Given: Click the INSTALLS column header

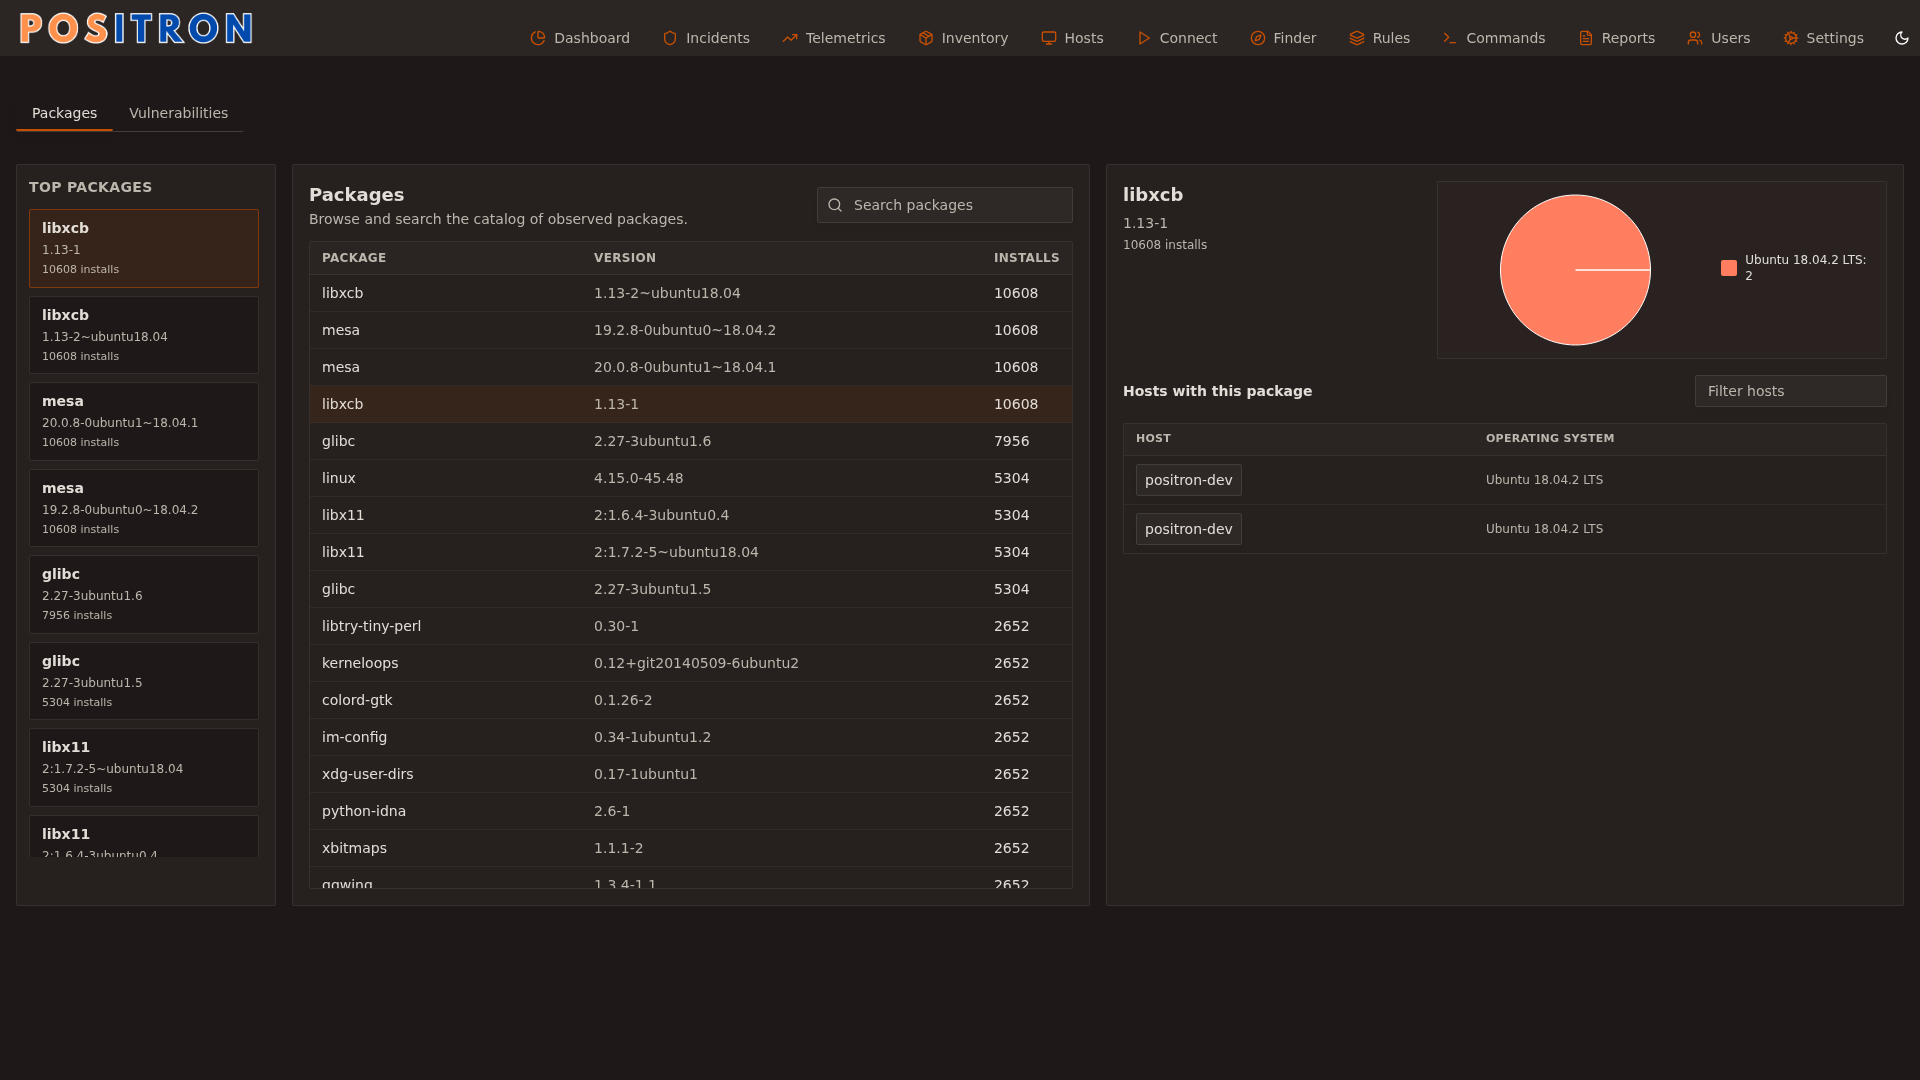Looking at the screenshot, I should point(1026,258).
